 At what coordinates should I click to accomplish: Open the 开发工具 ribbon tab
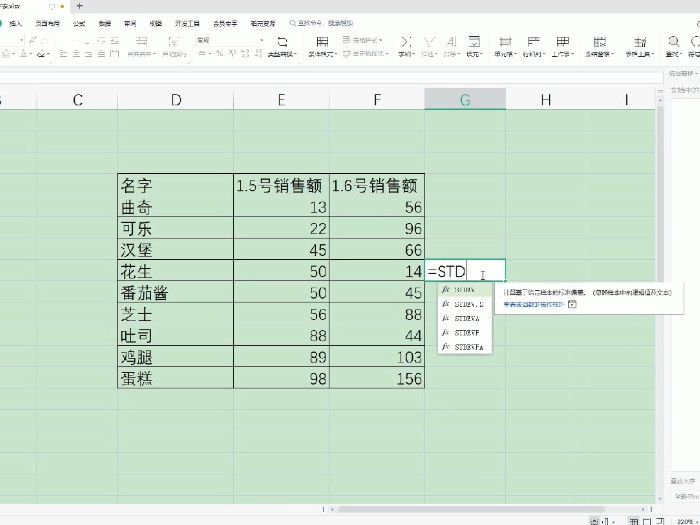pos(187,23)
